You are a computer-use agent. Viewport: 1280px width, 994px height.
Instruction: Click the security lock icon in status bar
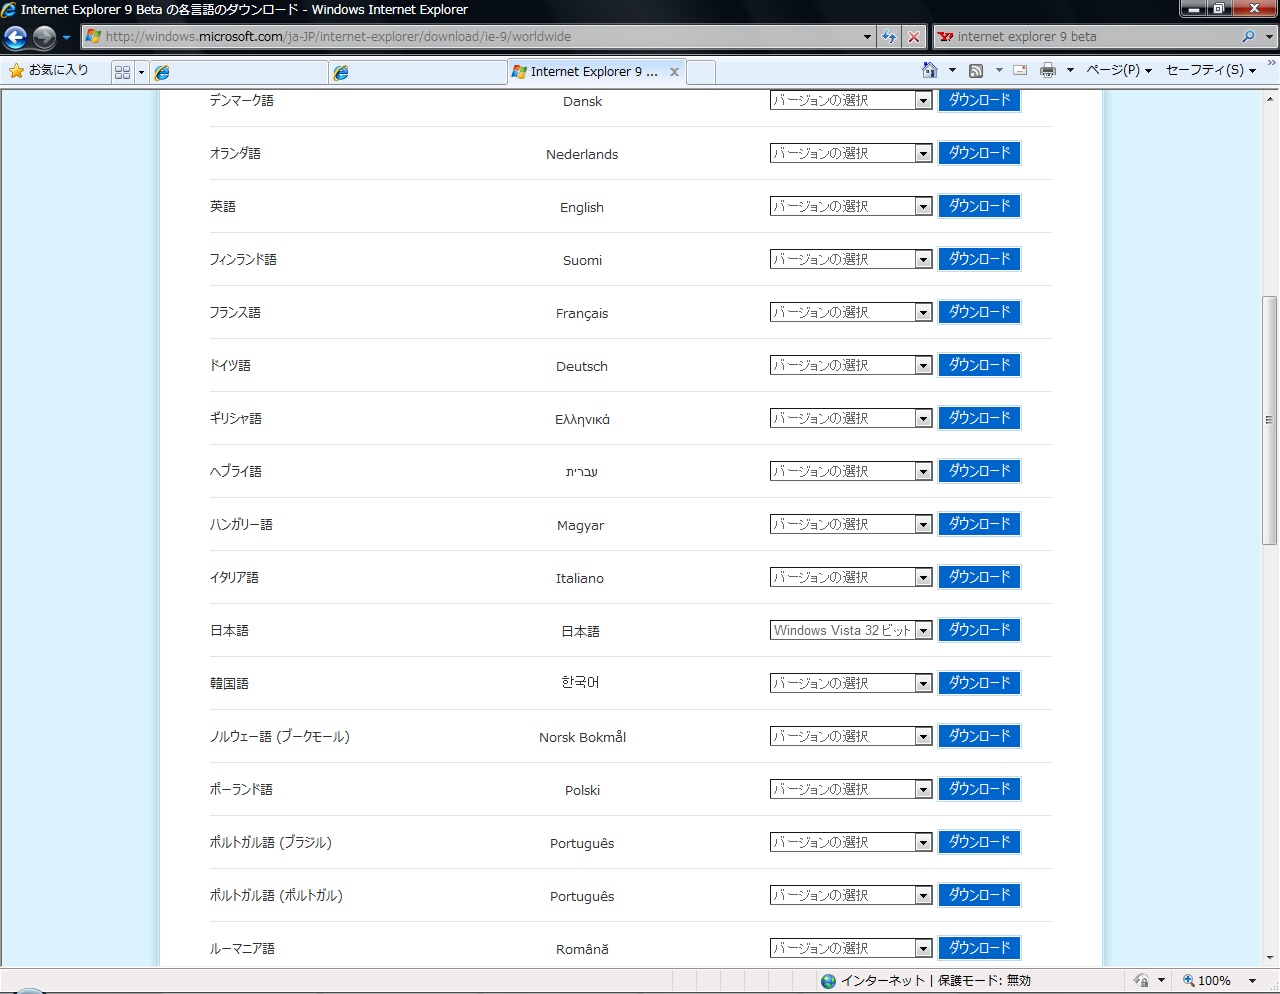(1141, 981)
